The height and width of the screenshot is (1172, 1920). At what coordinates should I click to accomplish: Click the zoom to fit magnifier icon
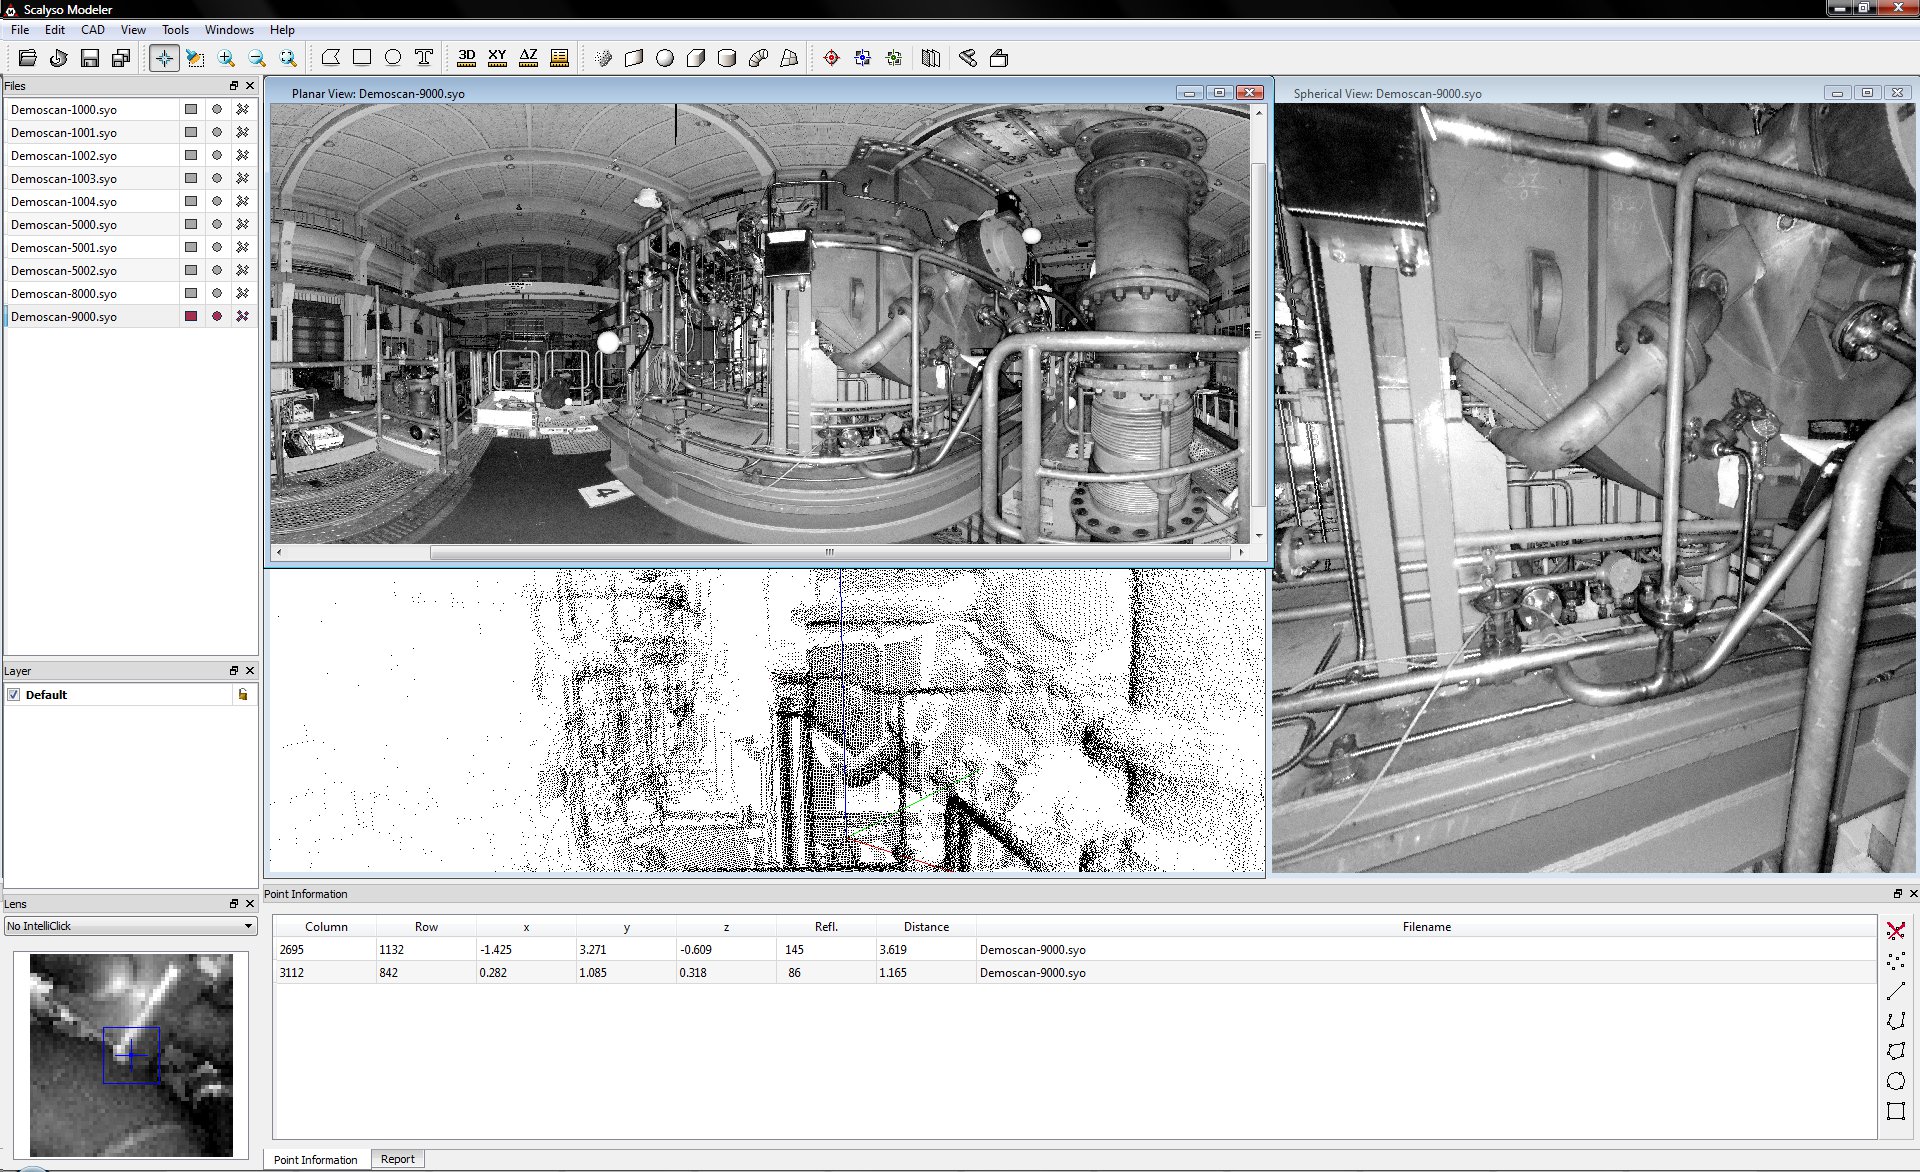coord(288,58)
